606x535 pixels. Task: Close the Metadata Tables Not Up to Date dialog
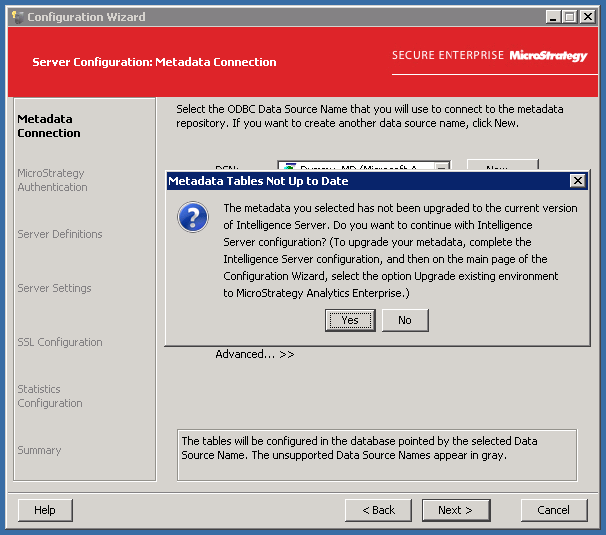point(577,181)
